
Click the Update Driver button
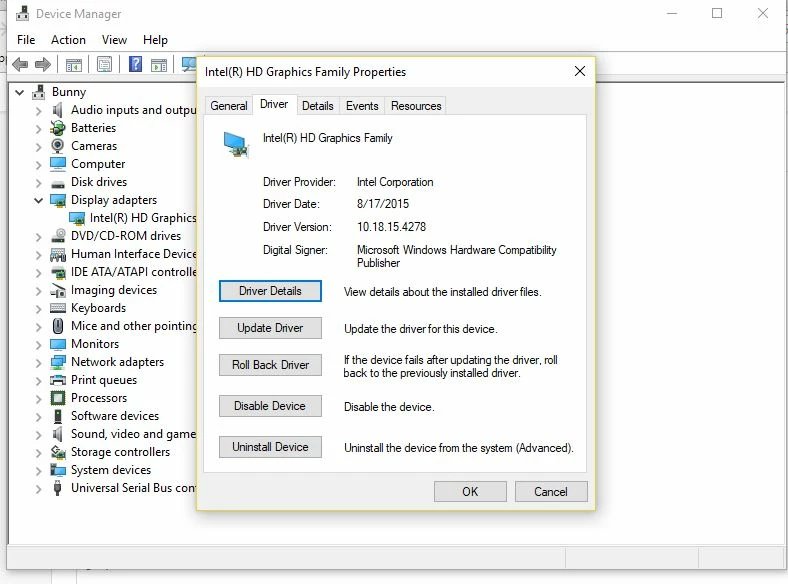tap(270, 328)
